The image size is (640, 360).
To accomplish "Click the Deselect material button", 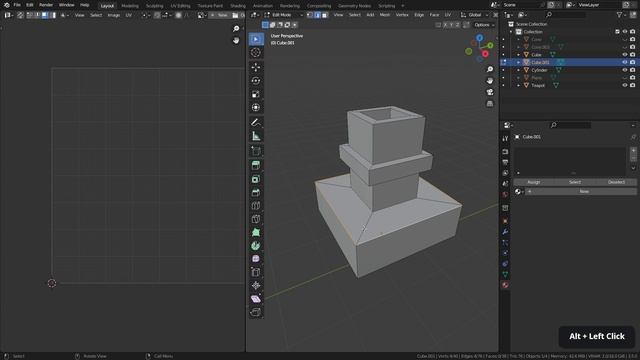I will tap(616, 182).
